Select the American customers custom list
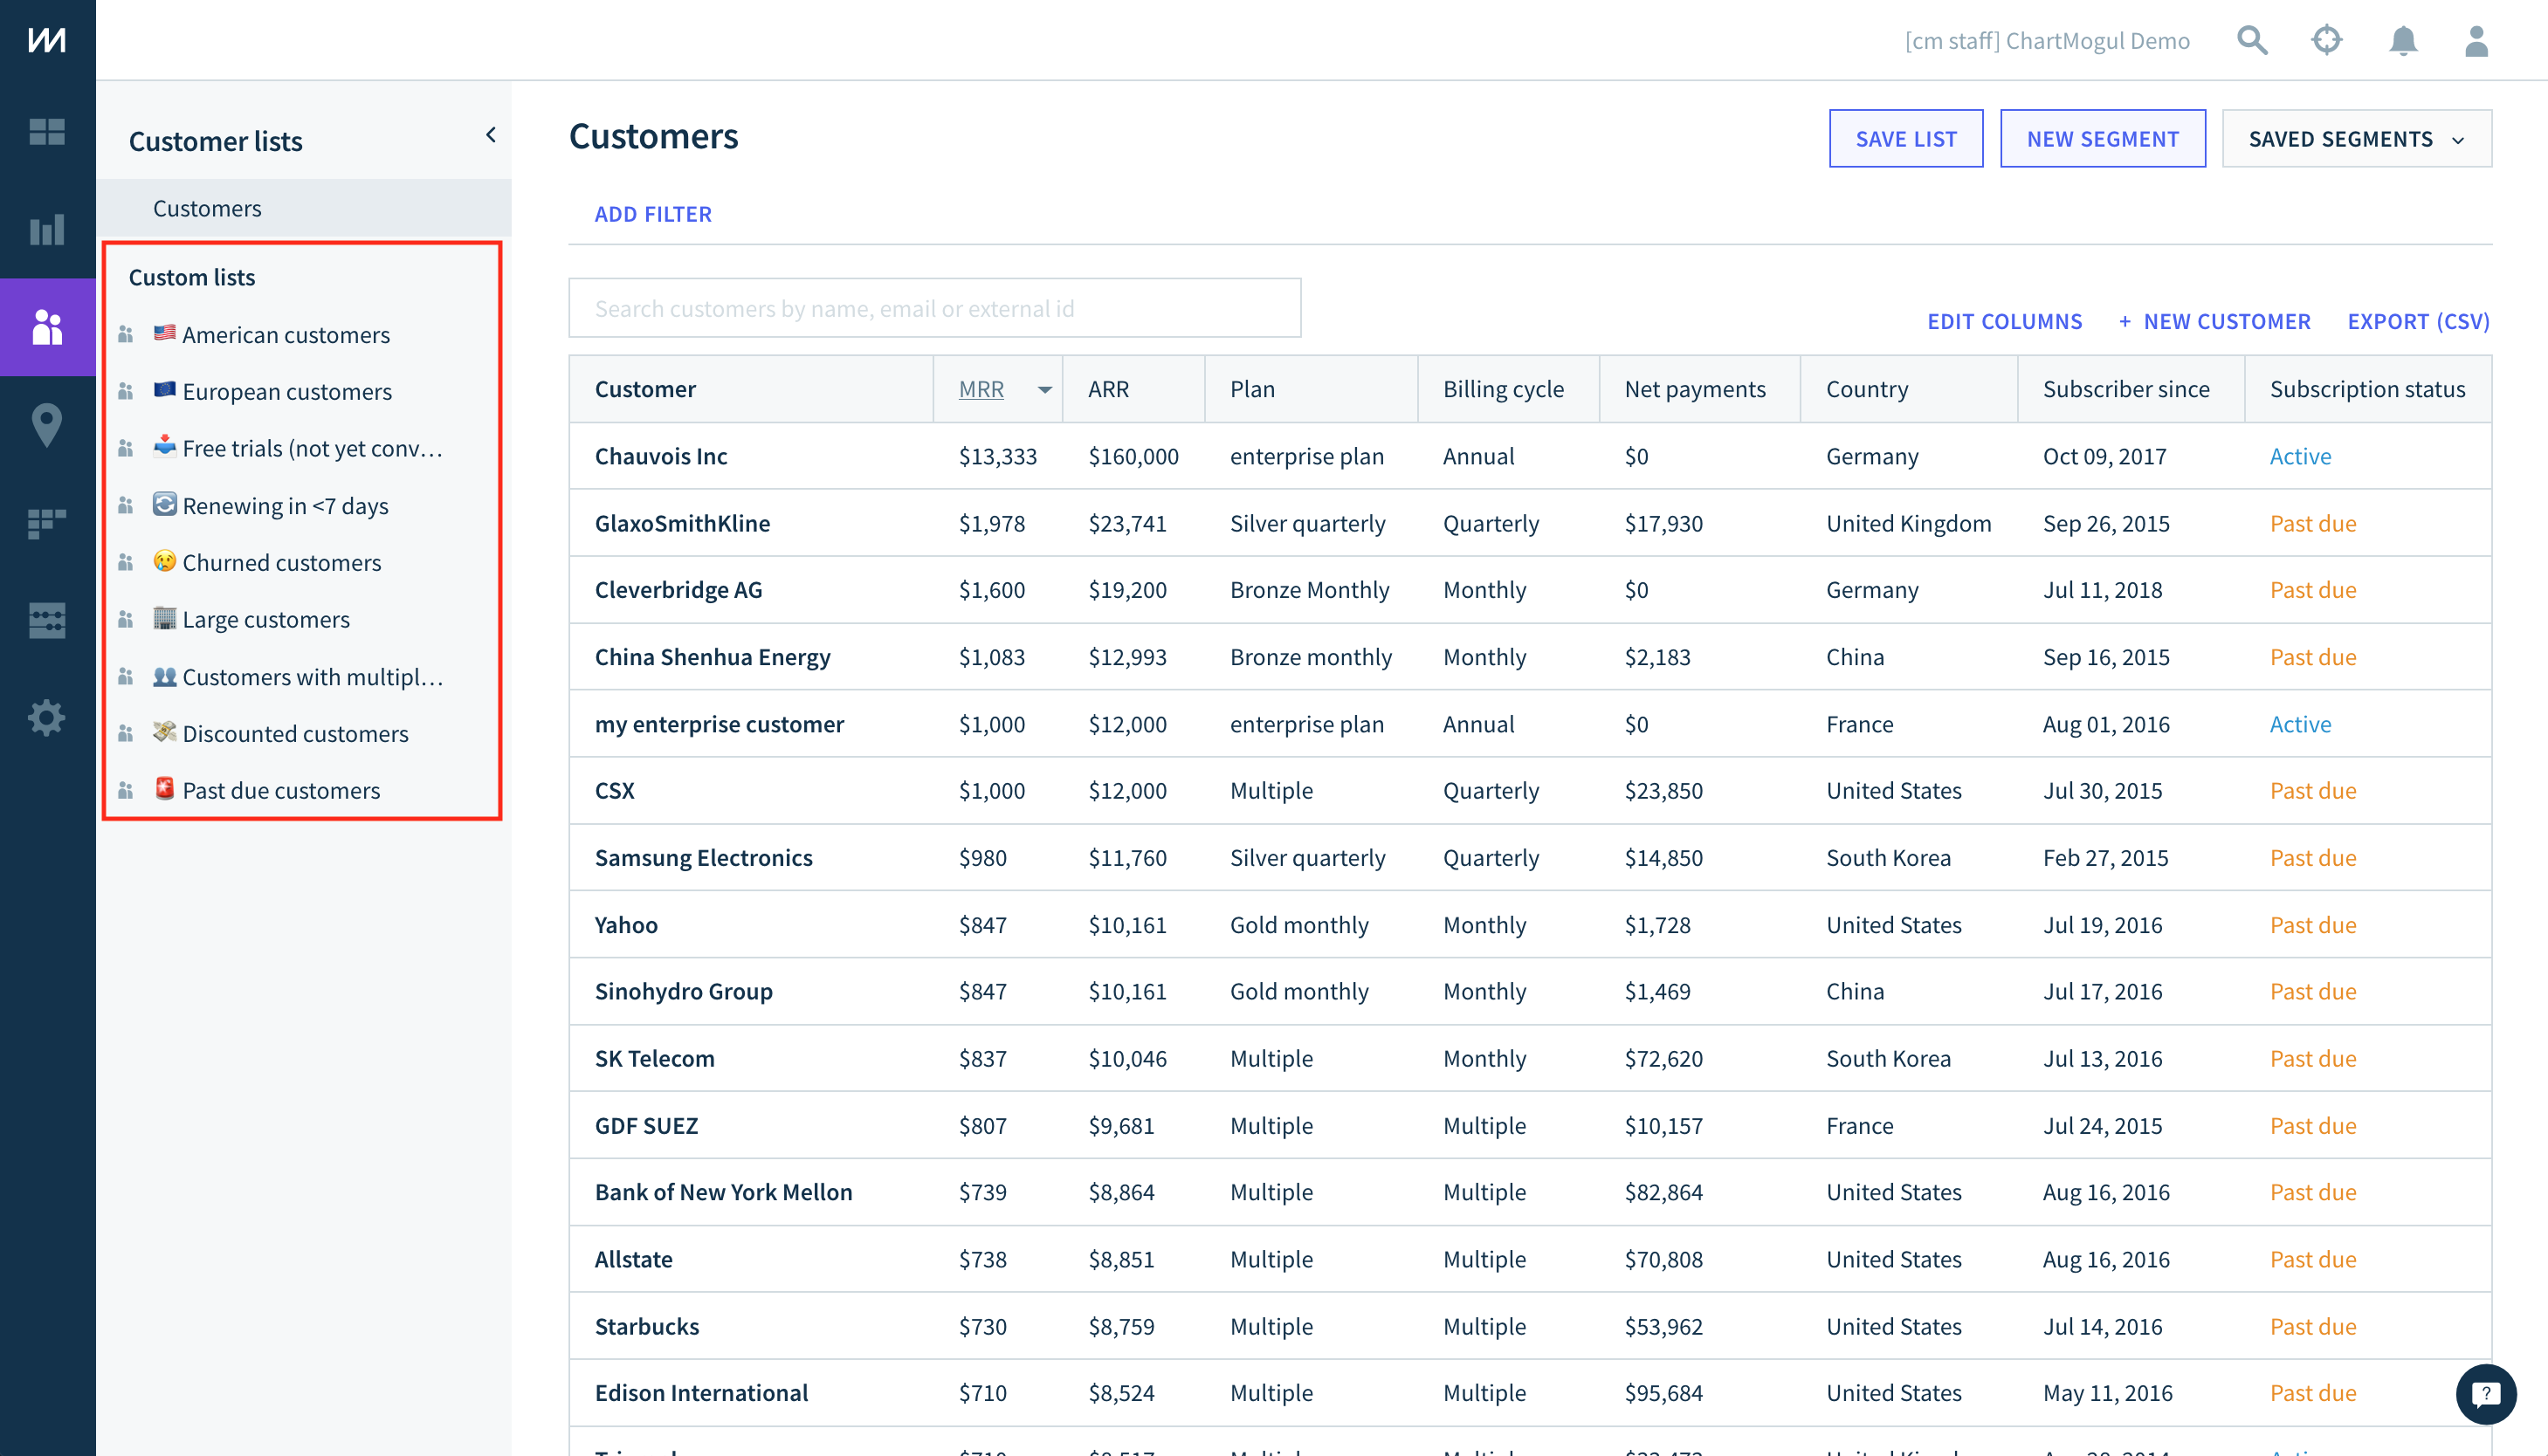The image size is (2548, 1456). pos(287,333)
